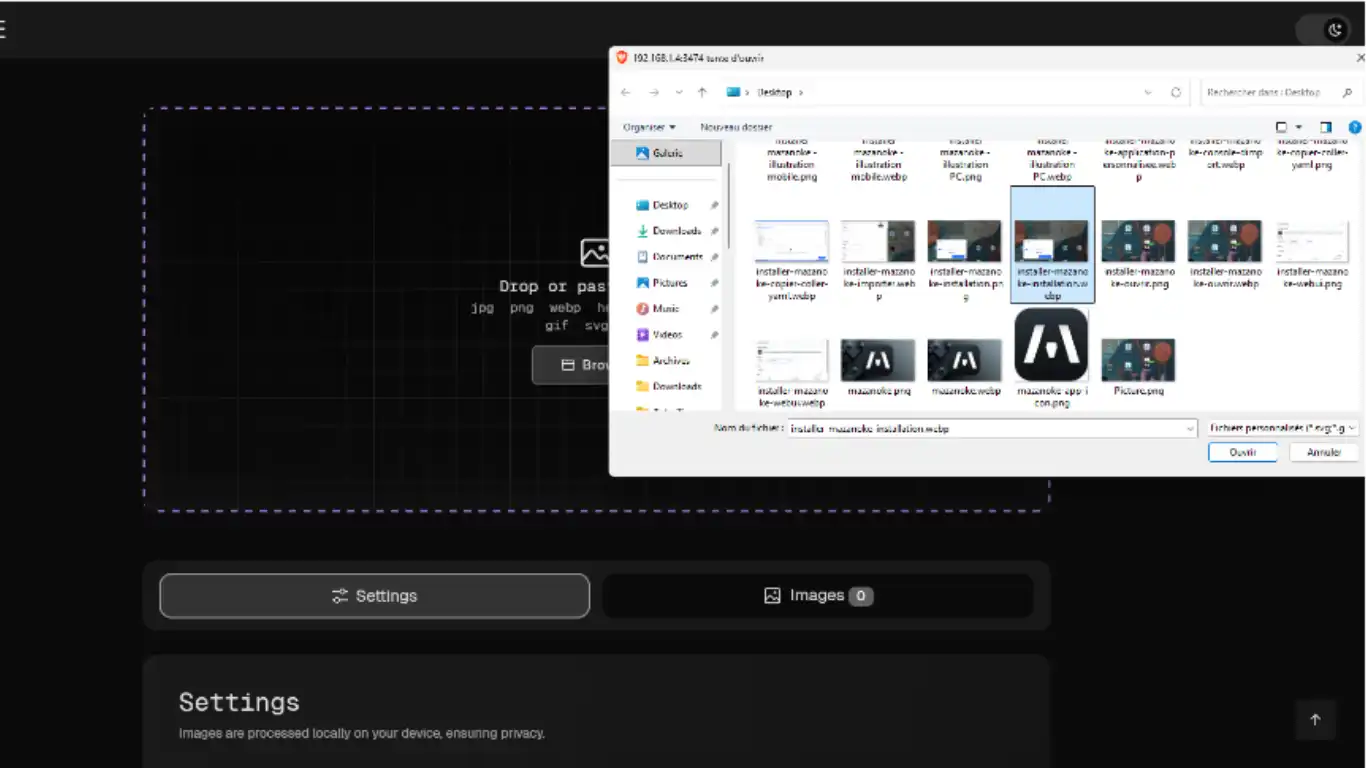Open the Galerie item in sidebar
The image size is (1366, 768).
(x=666, y=153)
